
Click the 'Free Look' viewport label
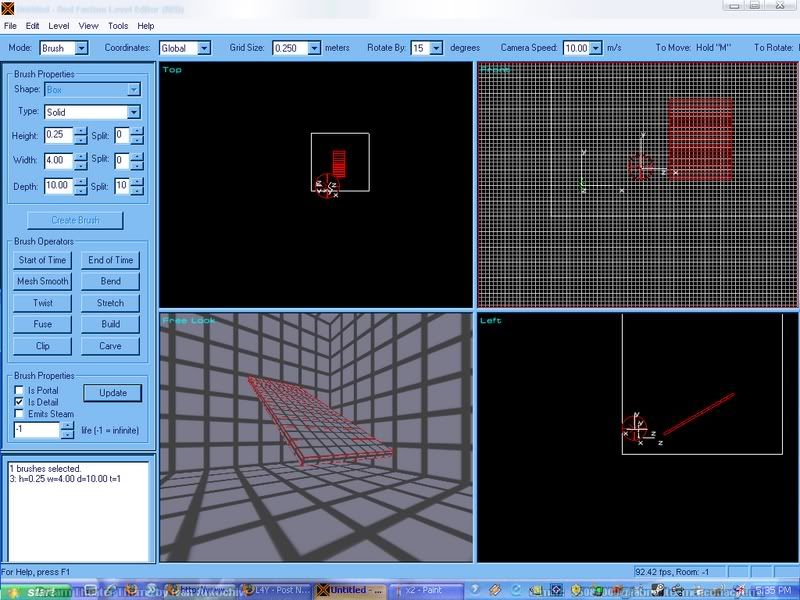pyautogui.click(x=189, y=320)
